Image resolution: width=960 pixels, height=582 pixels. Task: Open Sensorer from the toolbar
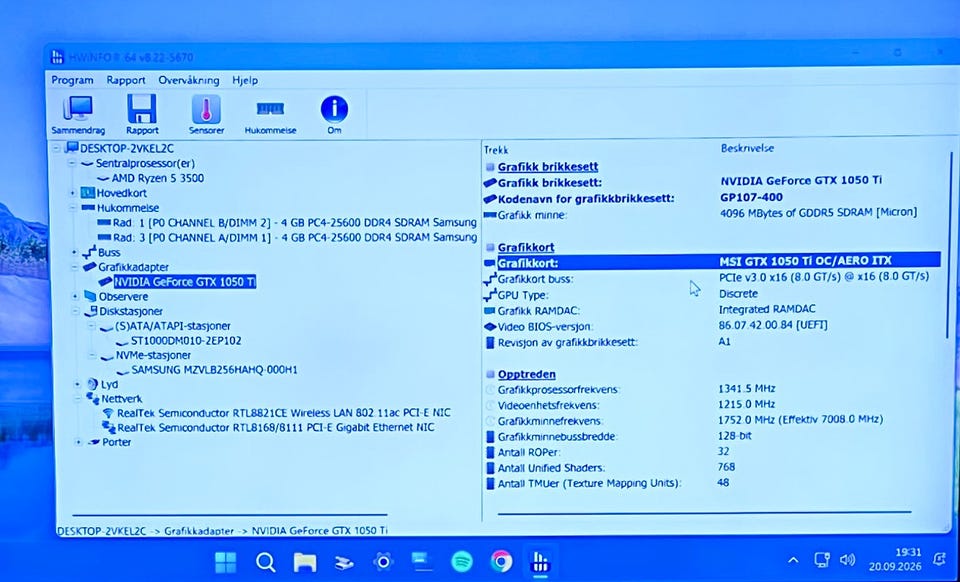click(x=206, y=115)
